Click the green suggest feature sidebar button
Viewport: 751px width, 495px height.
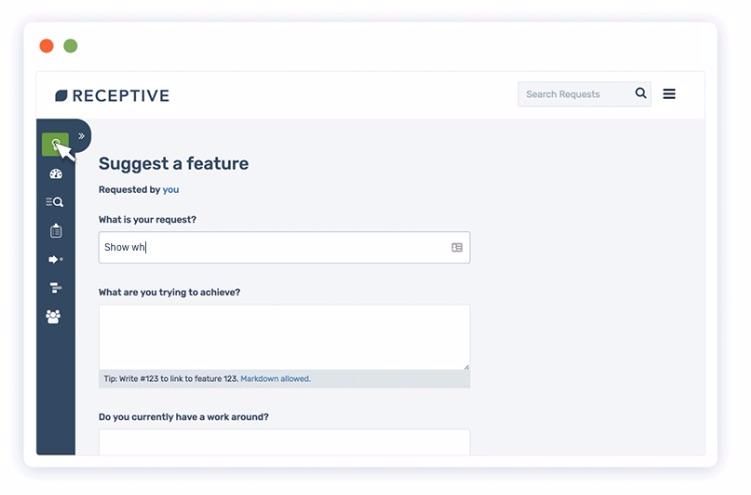click(x=56, y=146)
